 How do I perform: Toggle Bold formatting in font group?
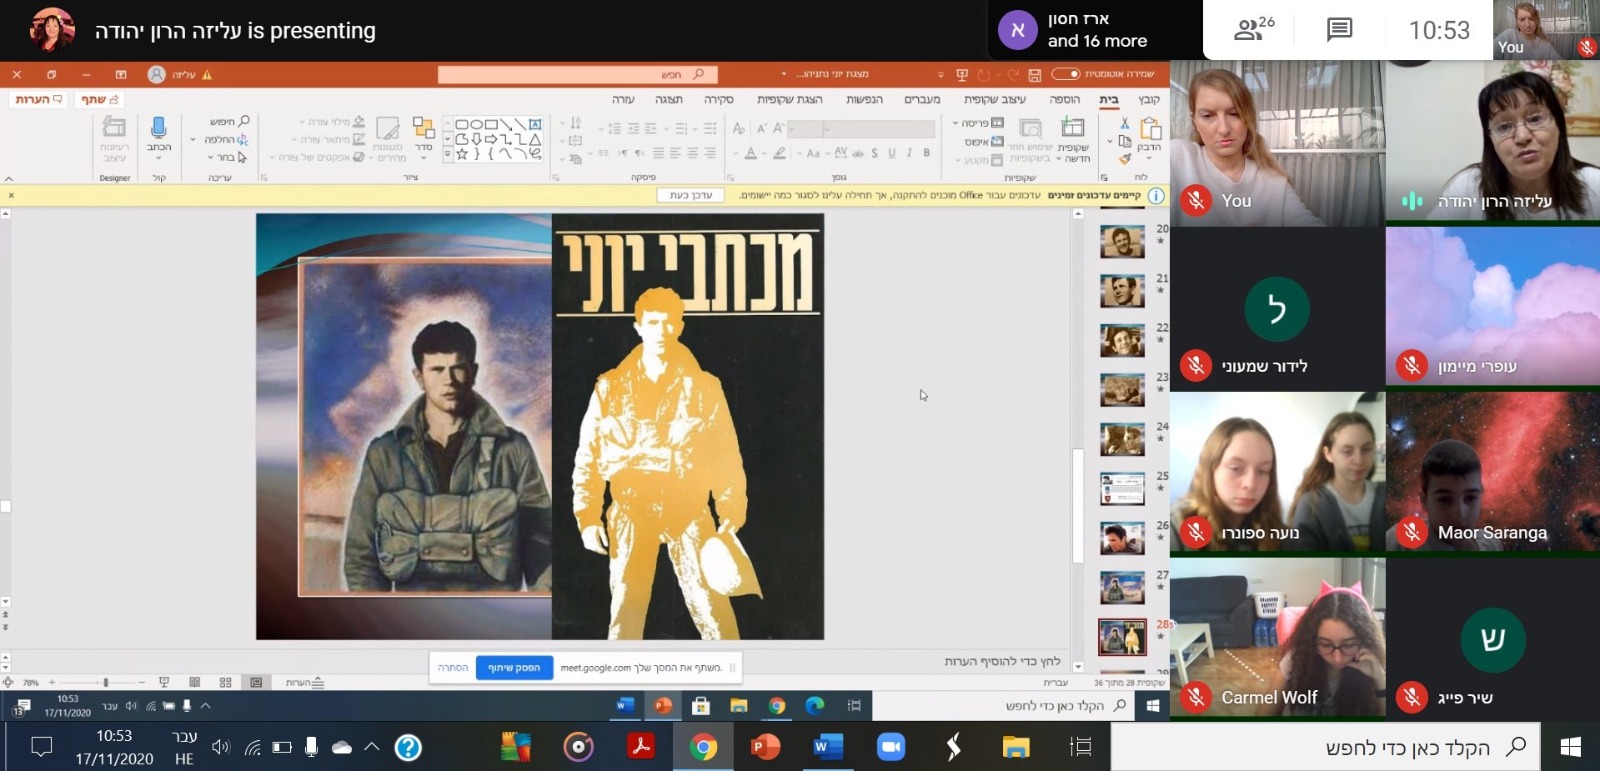pyautogui.click(x=926, y=153)
